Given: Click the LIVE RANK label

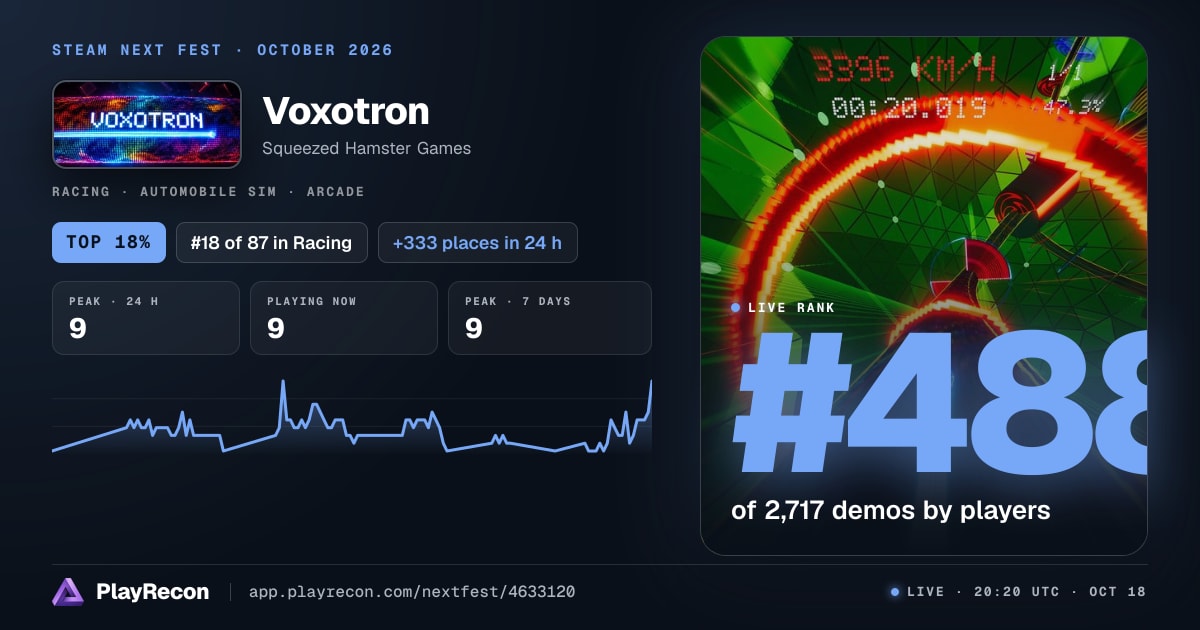Looking at the screenshot, I should (x=791, y=308).
